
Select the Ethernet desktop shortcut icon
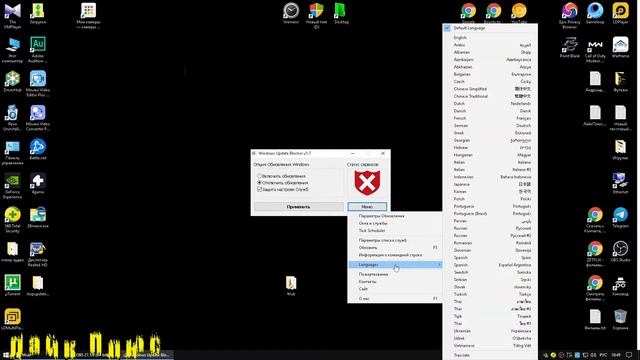(620, 183)
